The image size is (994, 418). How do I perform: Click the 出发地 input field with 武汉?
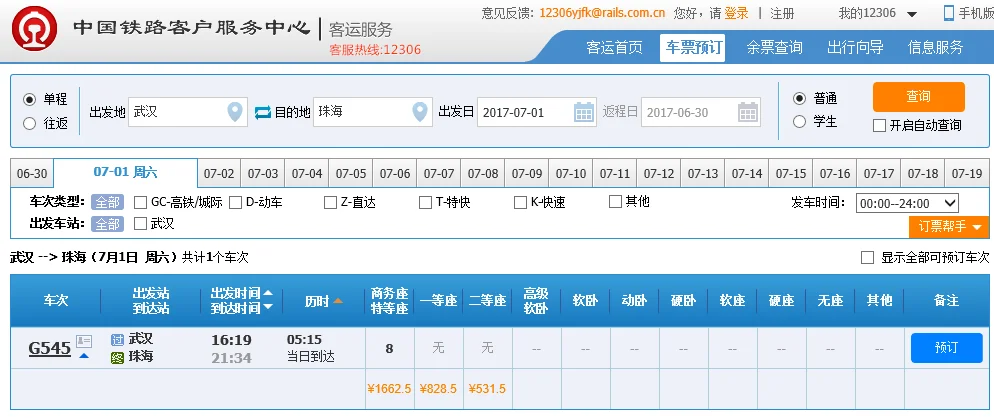pyautogui.click(x=188, y=112)
